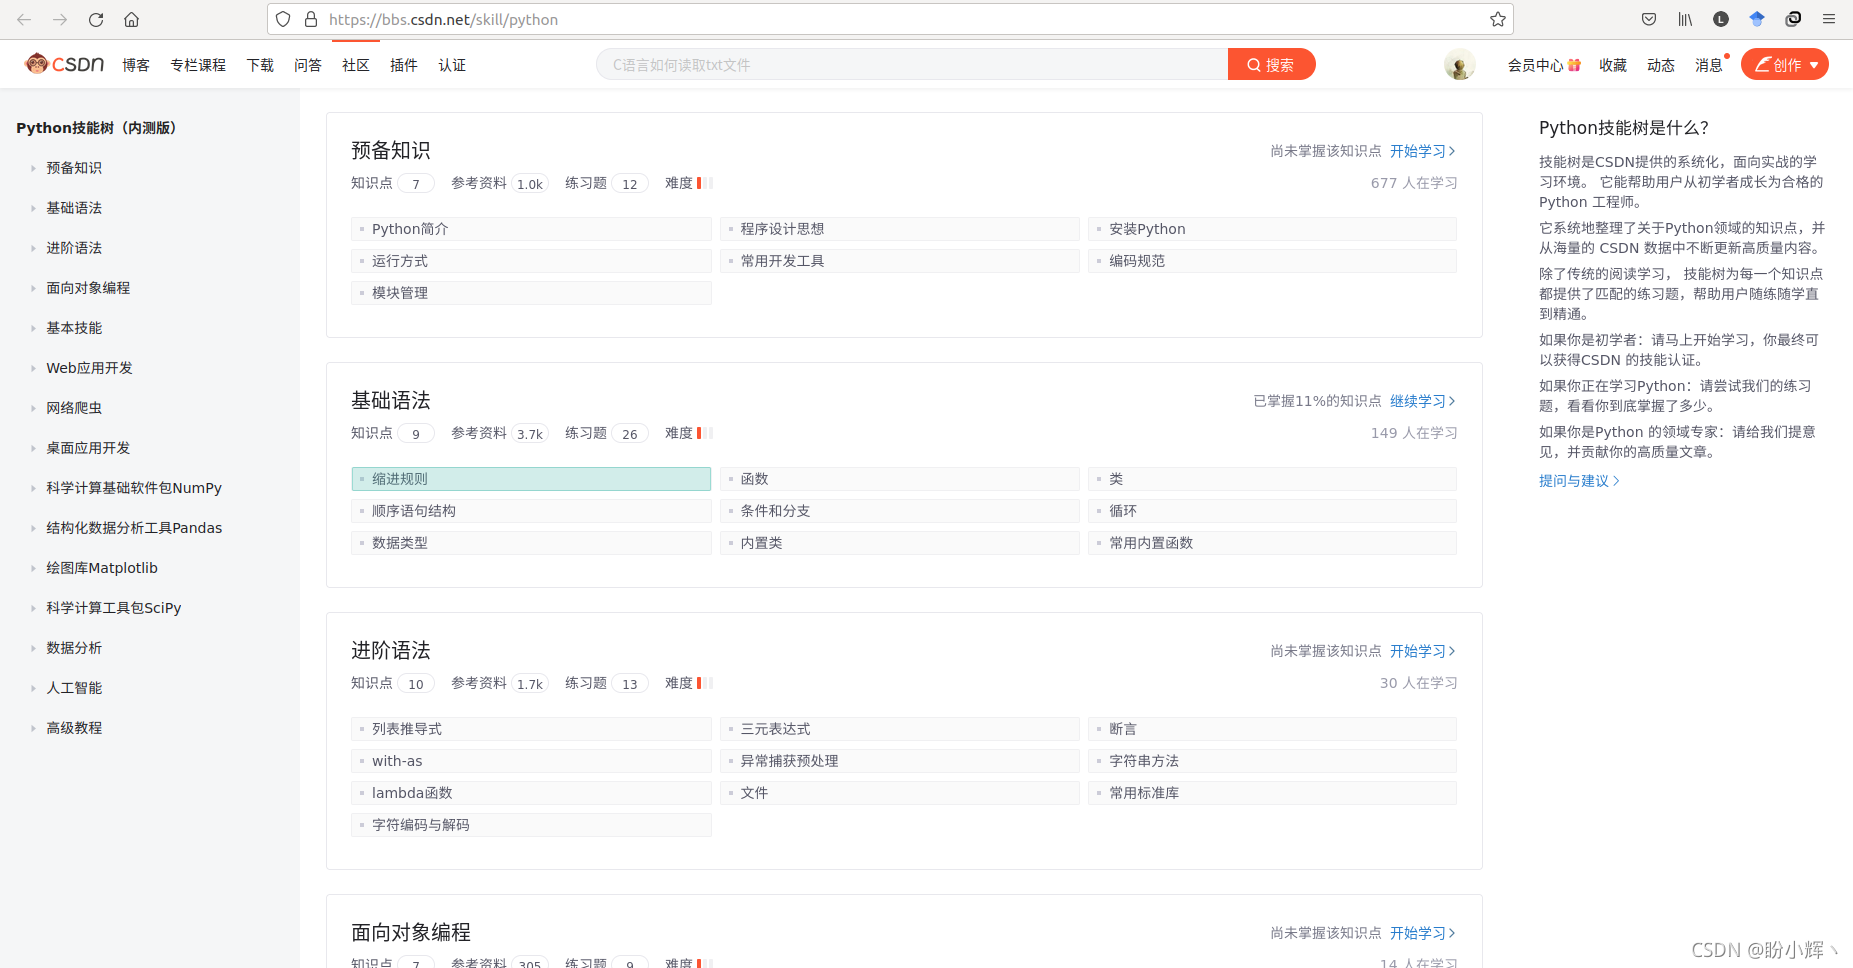This screenshot has height=968, width=1853.
Task: Click the browser back arrow
Action: tap(24, 19)
